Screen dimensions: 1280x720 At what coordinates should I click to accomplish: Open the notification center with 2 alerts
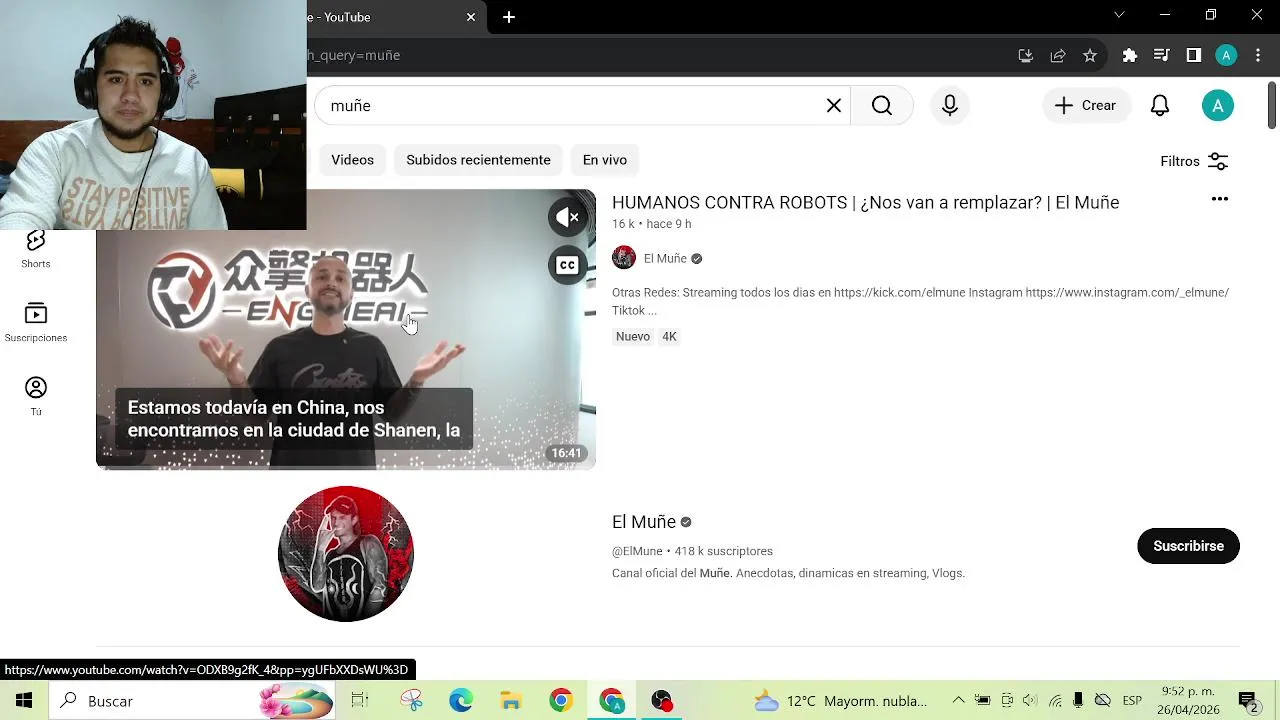click(1248, 702)
